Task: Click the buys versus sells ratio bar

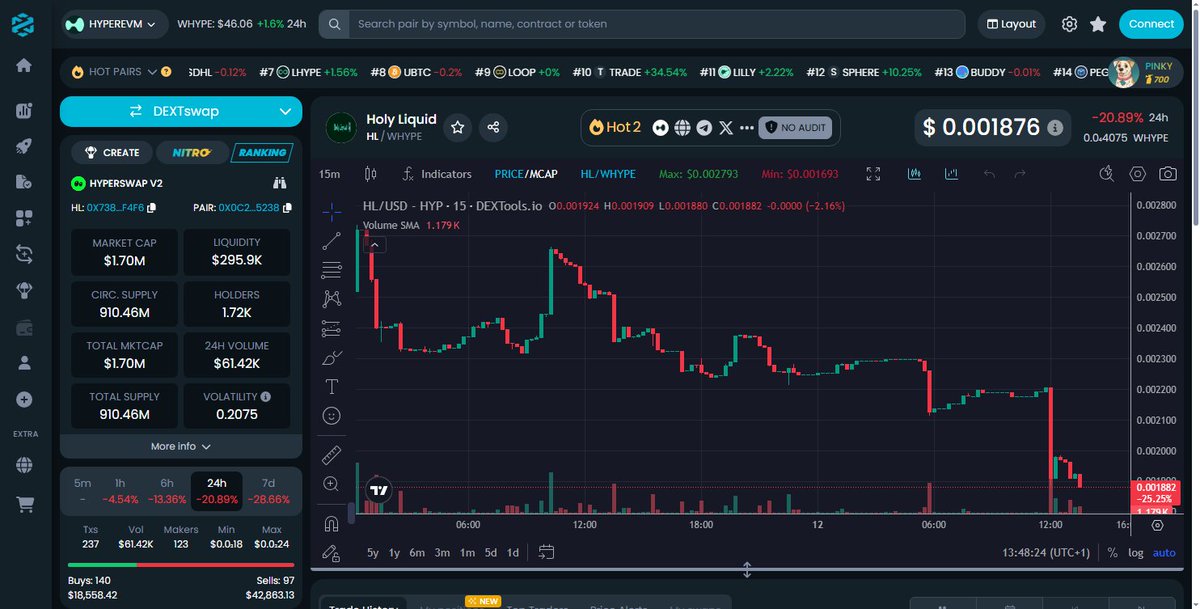Action: coord(181,565)
